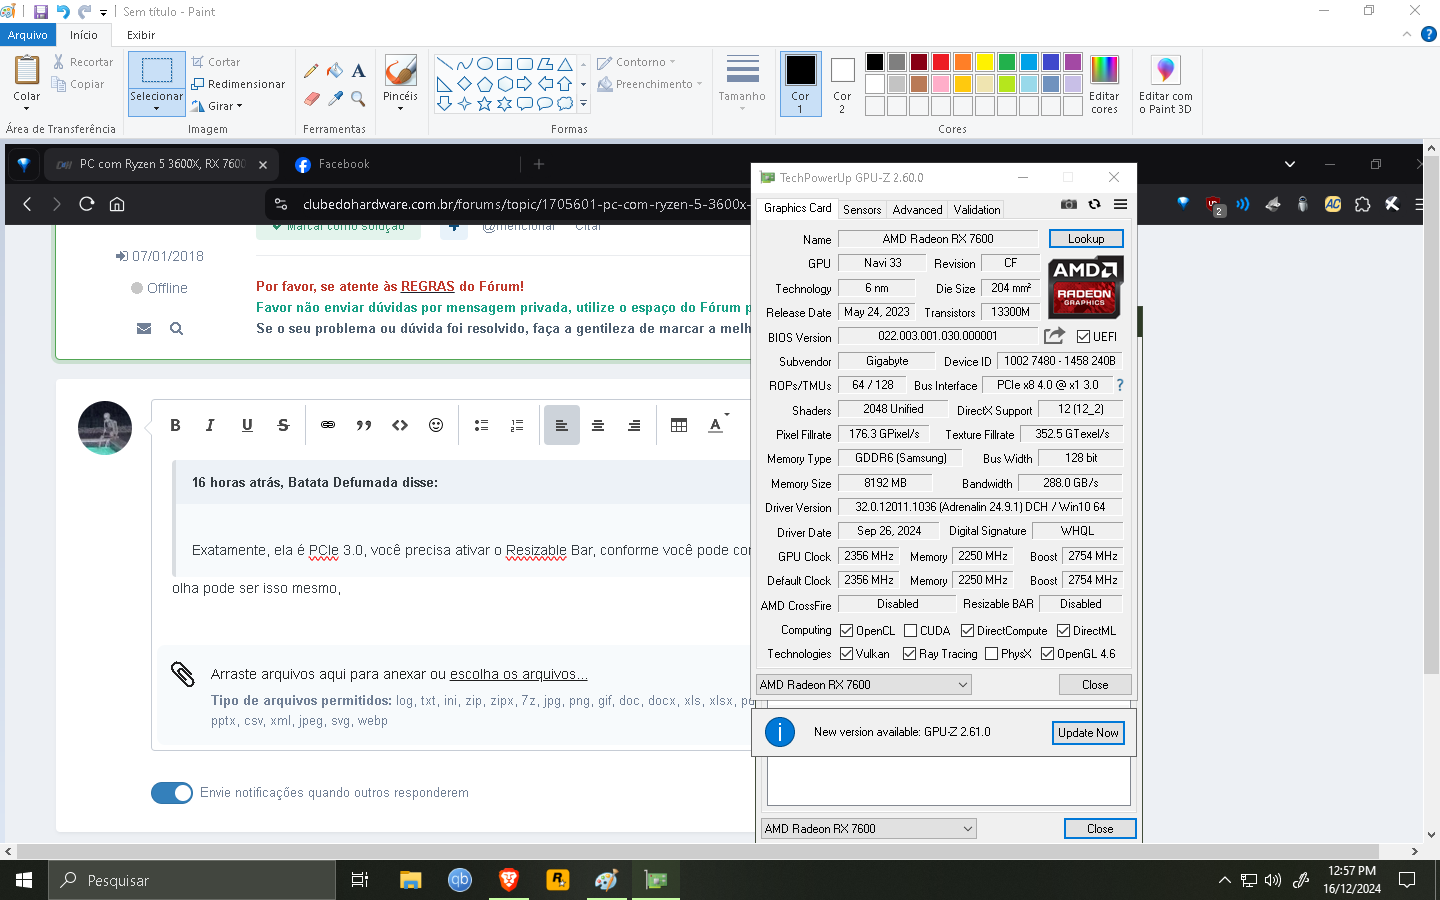Switch to the Sensors tab in GPU-Z
Viewport: 1440px width, 900px height.
pos(862,210)
